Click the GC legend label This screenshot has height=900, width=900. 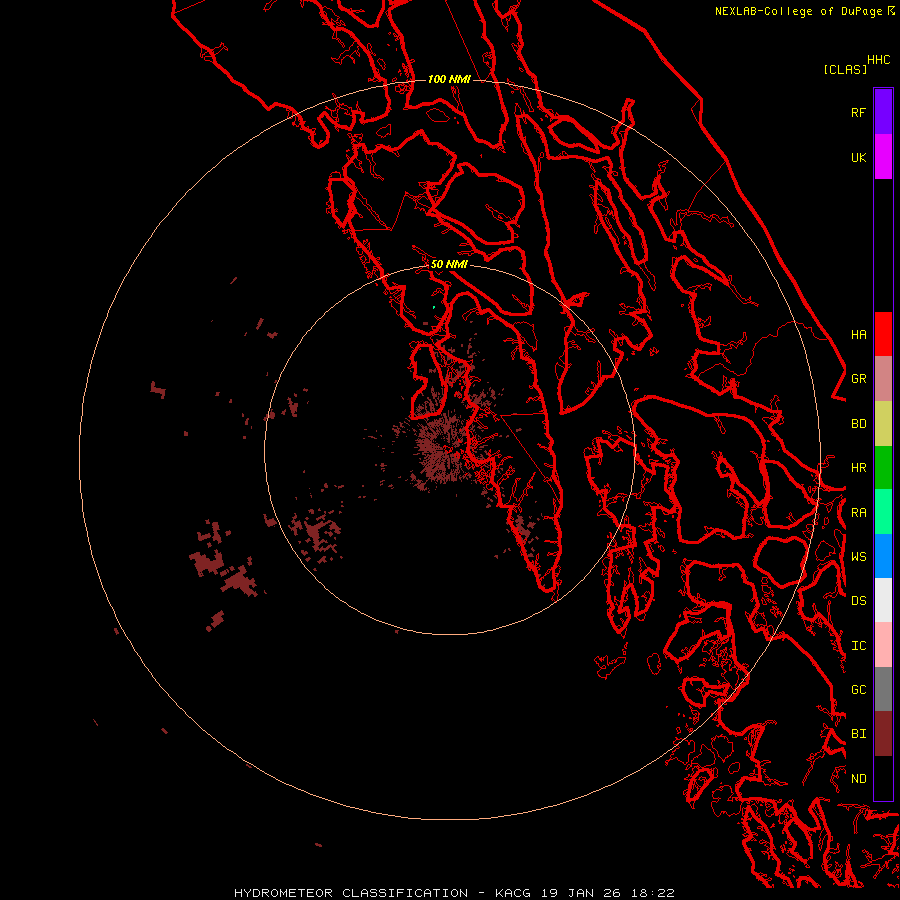pyautogui.click(x=858, y=689)
